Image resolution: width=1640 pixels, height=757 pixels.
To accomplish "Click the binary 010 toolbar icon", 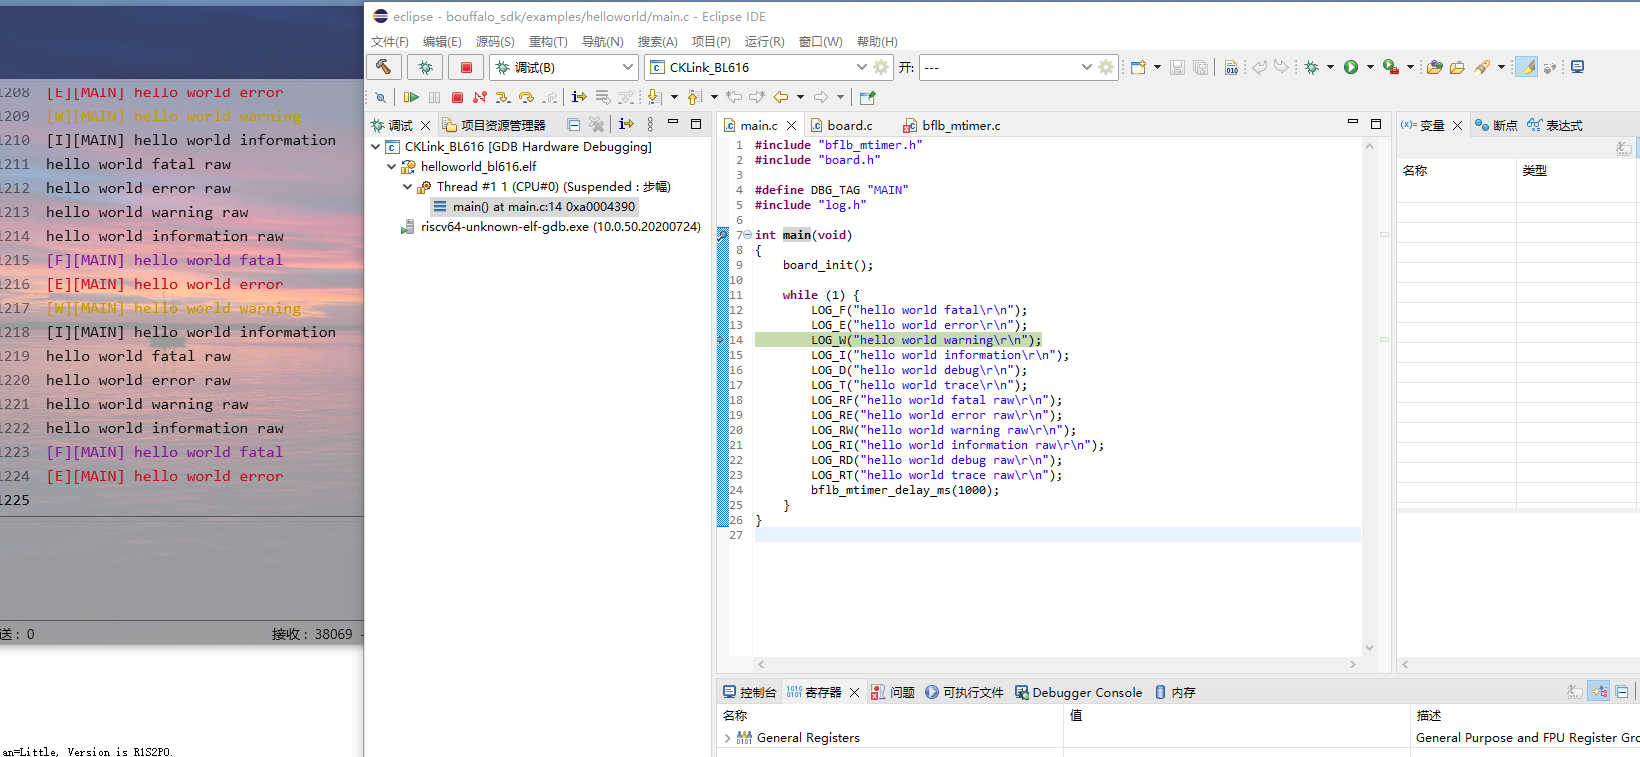I will (1231, 67).
